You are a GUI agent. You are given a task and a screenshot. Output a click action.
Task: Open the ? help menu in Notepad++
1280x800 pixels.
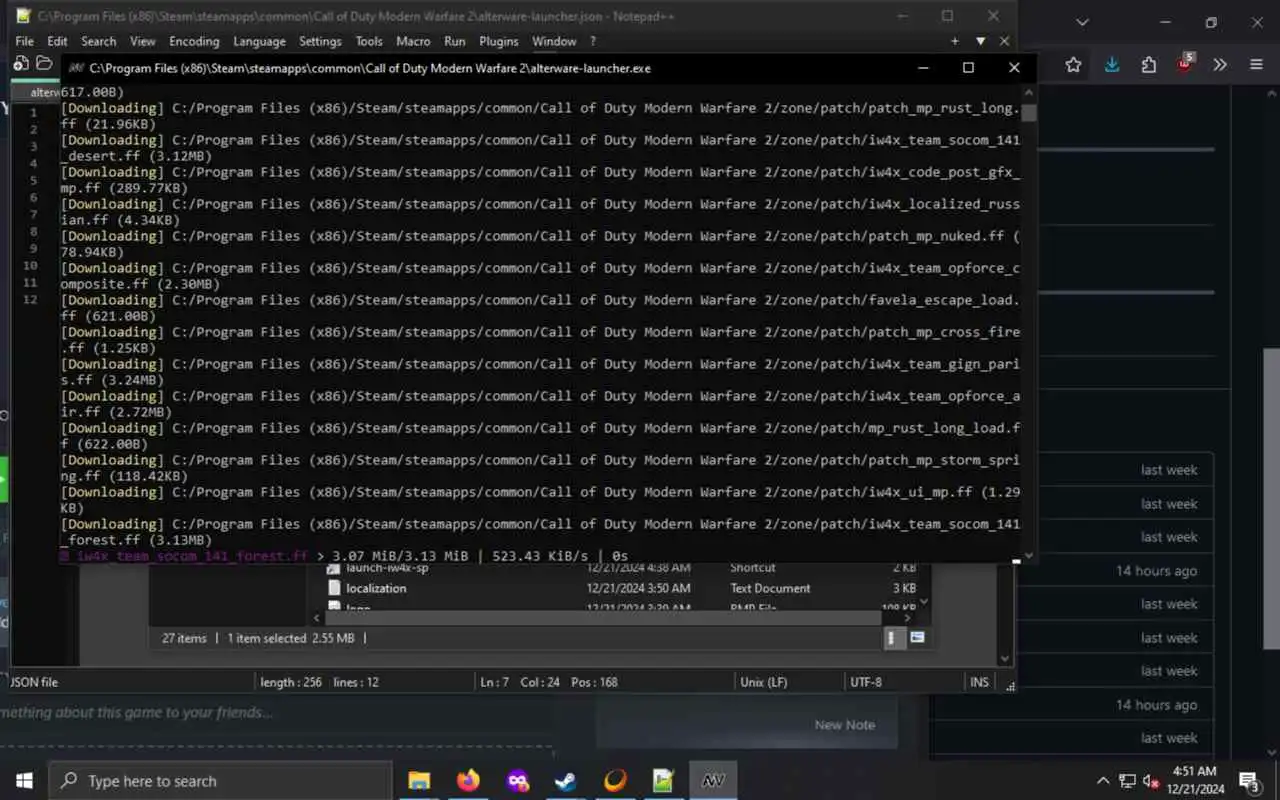pyautogui.click(x=593, y=41)
